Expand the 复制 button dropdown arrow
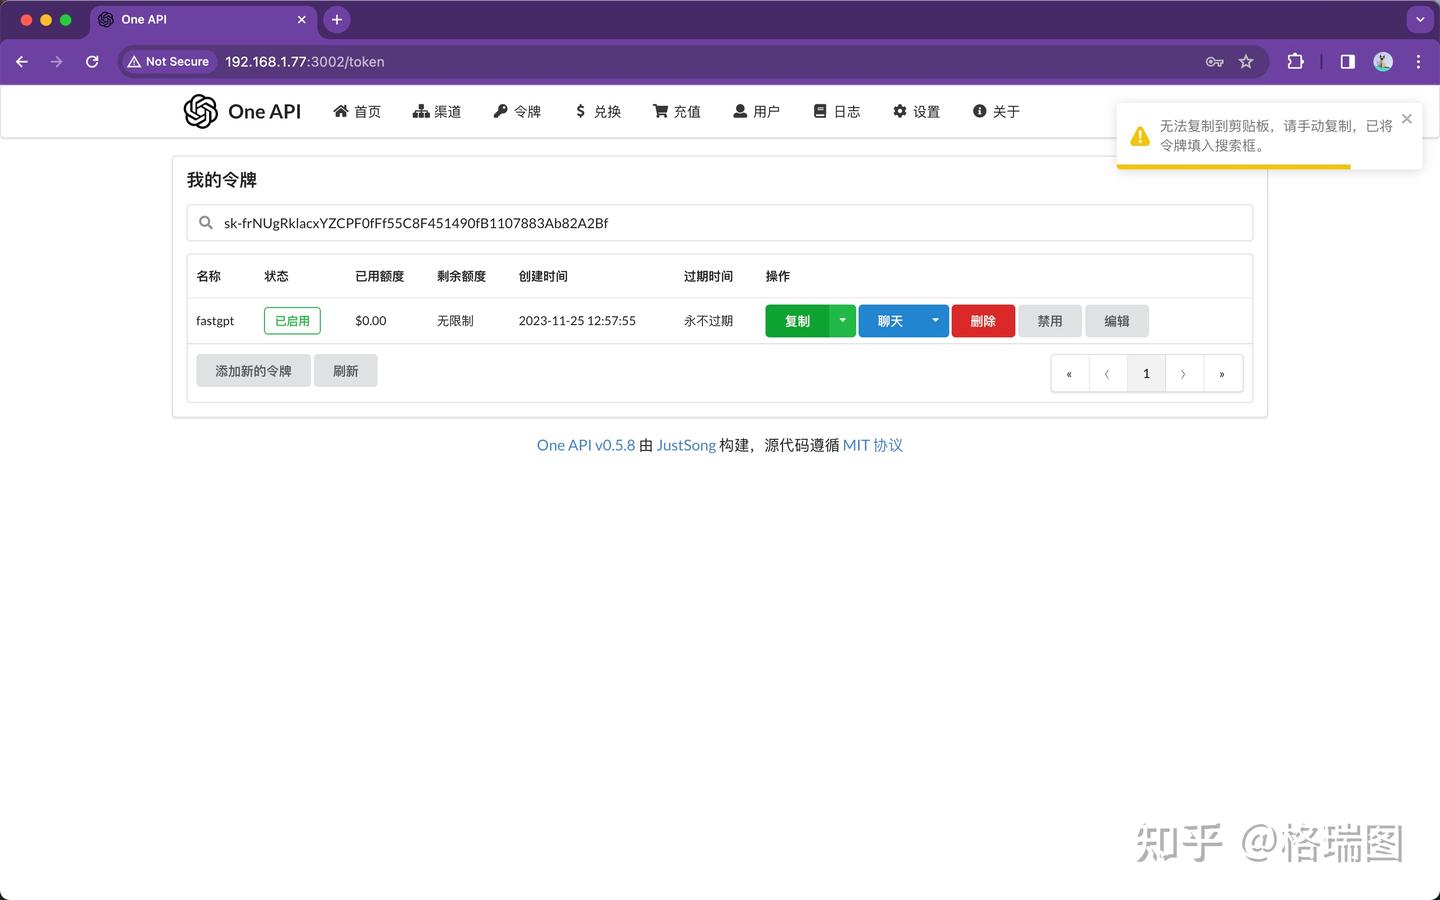This screenshot has width=1440, height=900. [843, 321]
